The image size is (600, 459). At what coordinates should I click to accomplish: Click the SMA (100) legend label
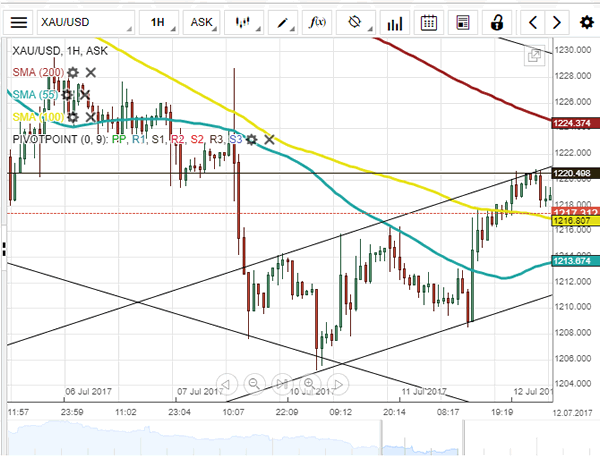click(38, 117)
